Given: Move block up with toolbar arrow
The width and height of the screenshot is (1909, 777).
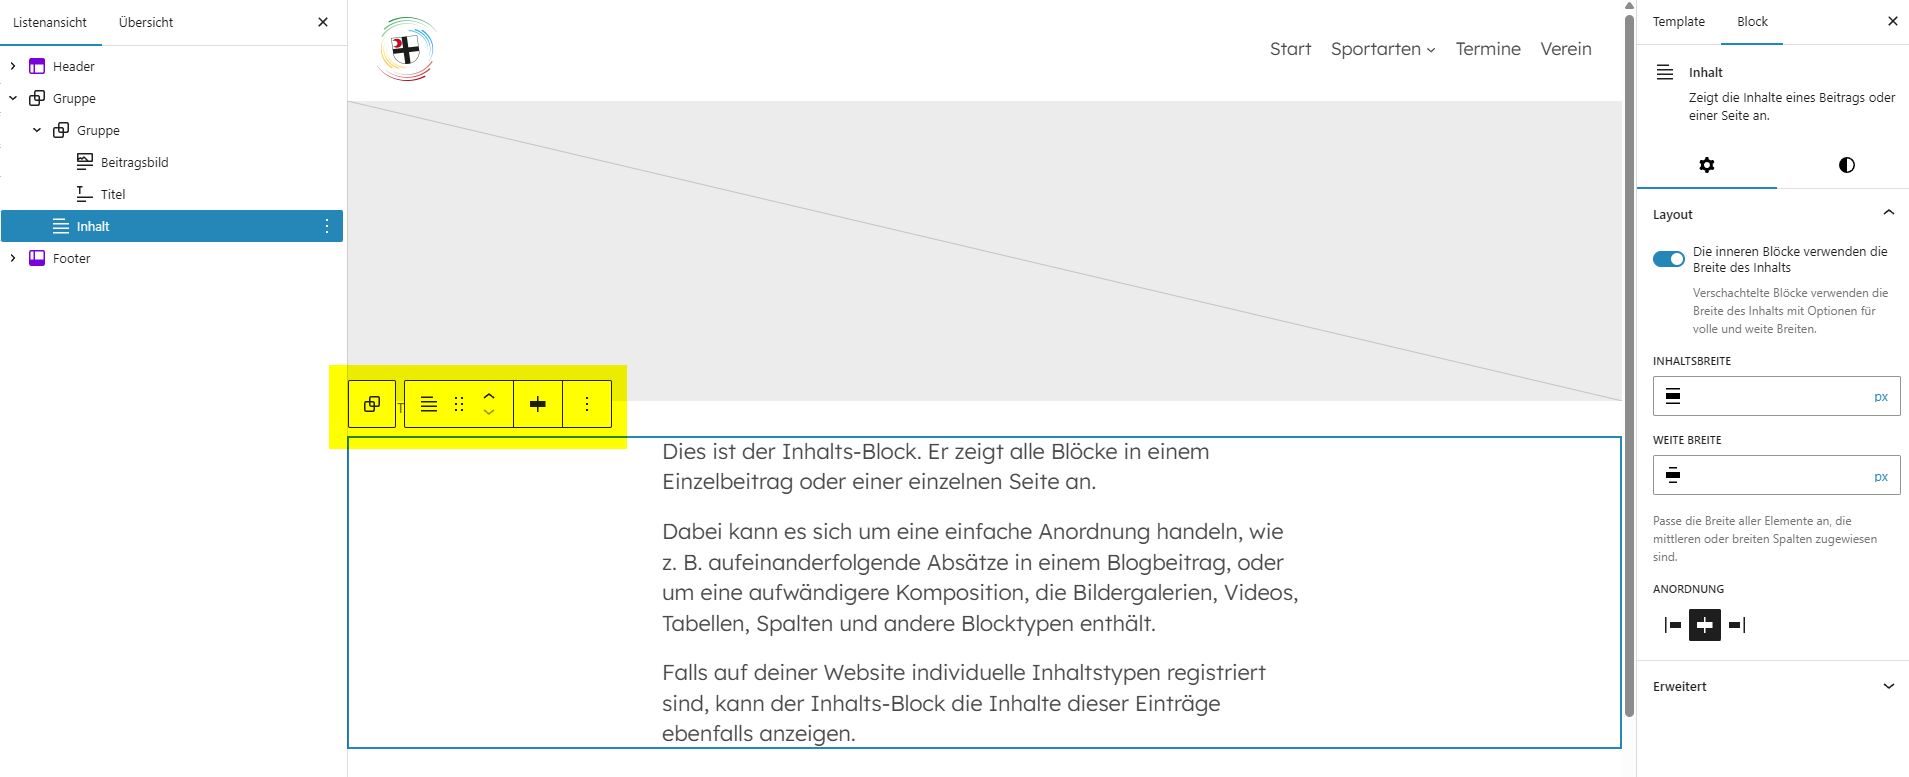Looking at the screenshot, I should coord(489,396).
